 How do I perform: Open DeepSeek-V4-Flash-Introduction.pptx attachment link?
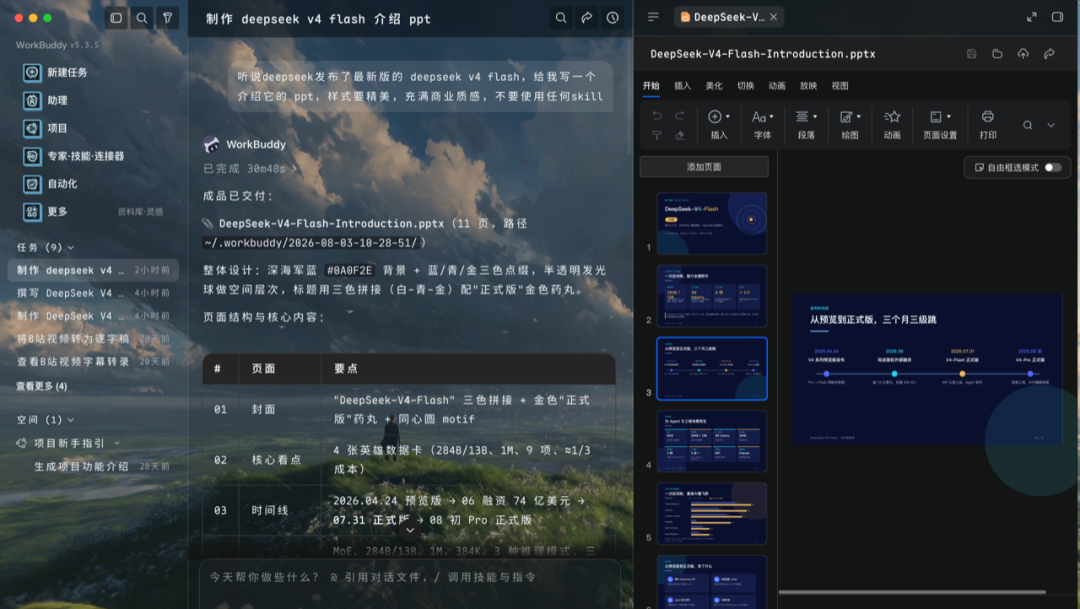point(331,224)
